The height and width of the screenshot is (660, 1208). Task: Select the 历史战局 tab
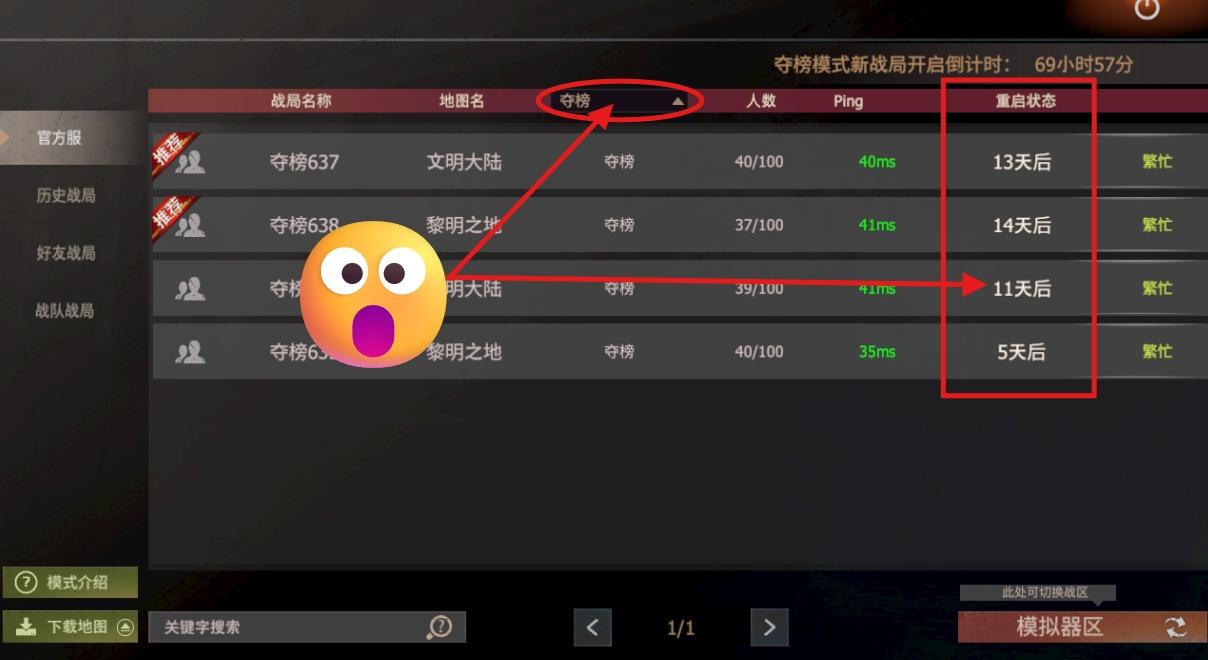click(66, 196)
